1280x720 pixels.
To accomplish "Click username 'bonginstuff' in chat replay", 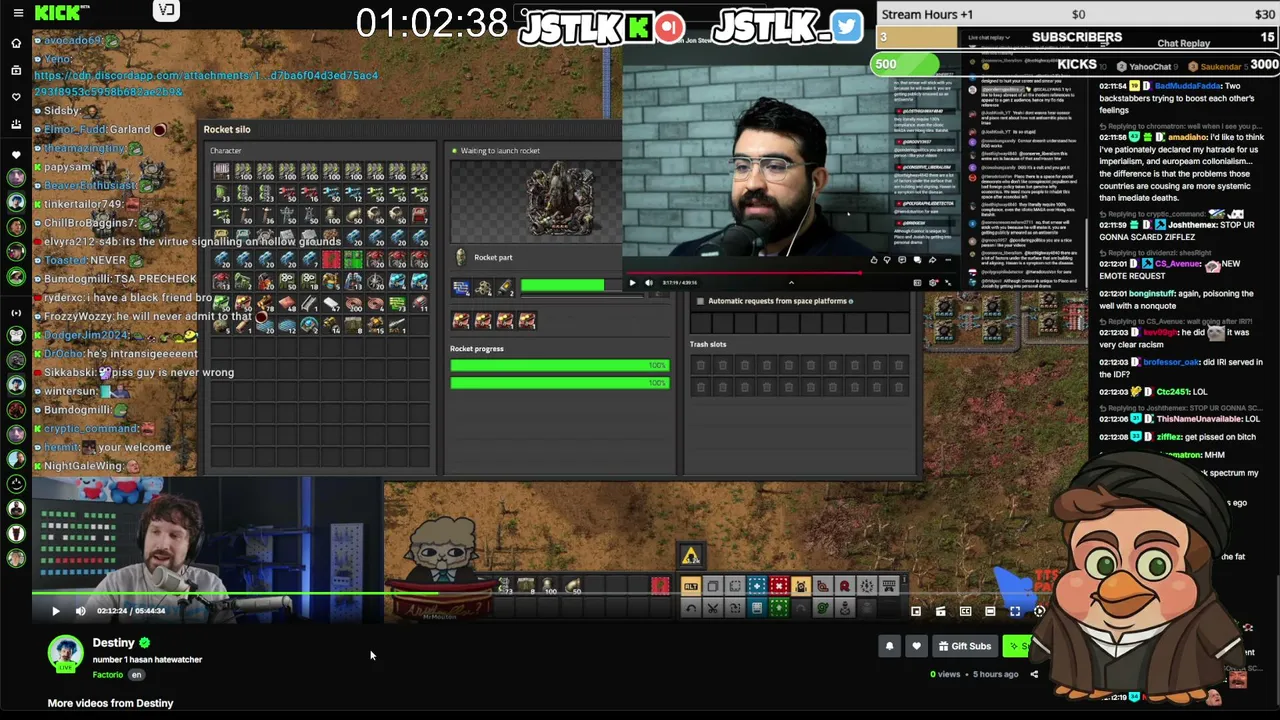I will pyautogui.click(x=1152, y=294).
